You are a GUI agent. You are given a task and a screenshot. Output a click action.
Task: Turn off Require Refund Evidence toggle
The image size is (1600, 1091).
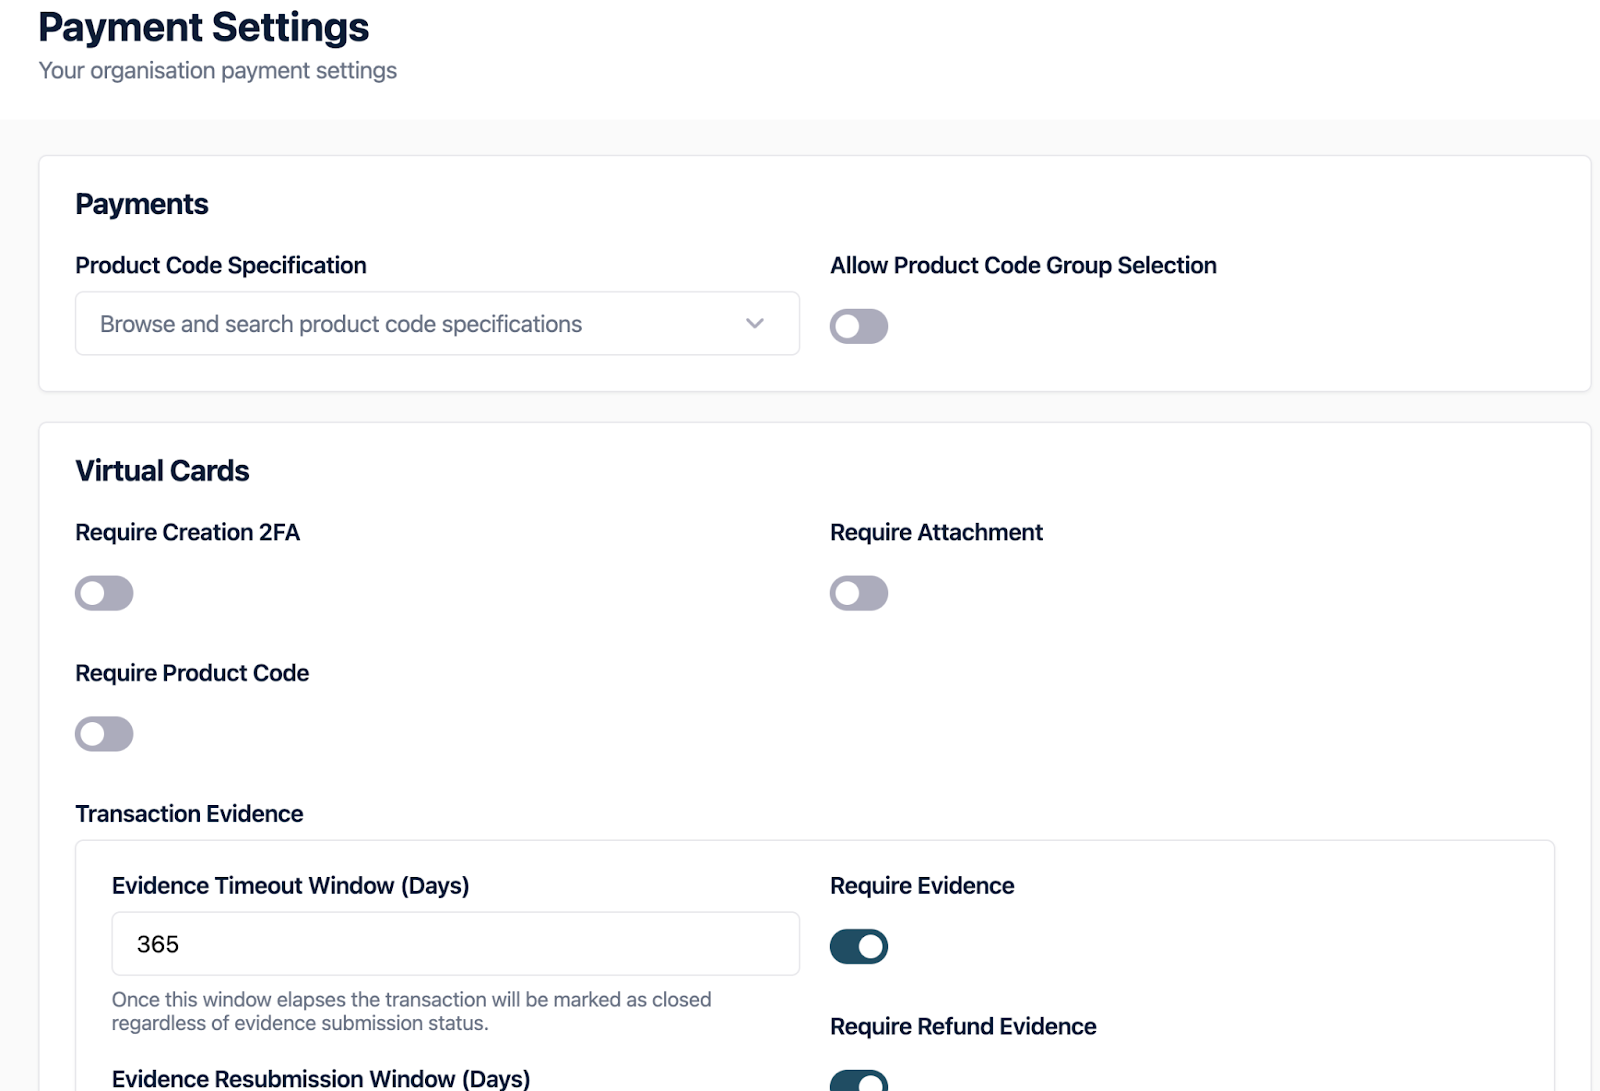(x=858, y=1081)
